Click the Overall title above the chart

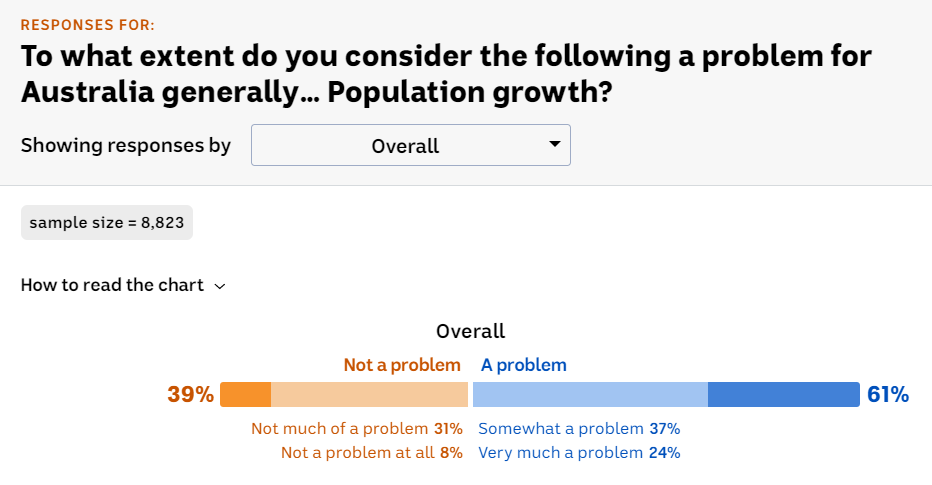coord(470,331)
